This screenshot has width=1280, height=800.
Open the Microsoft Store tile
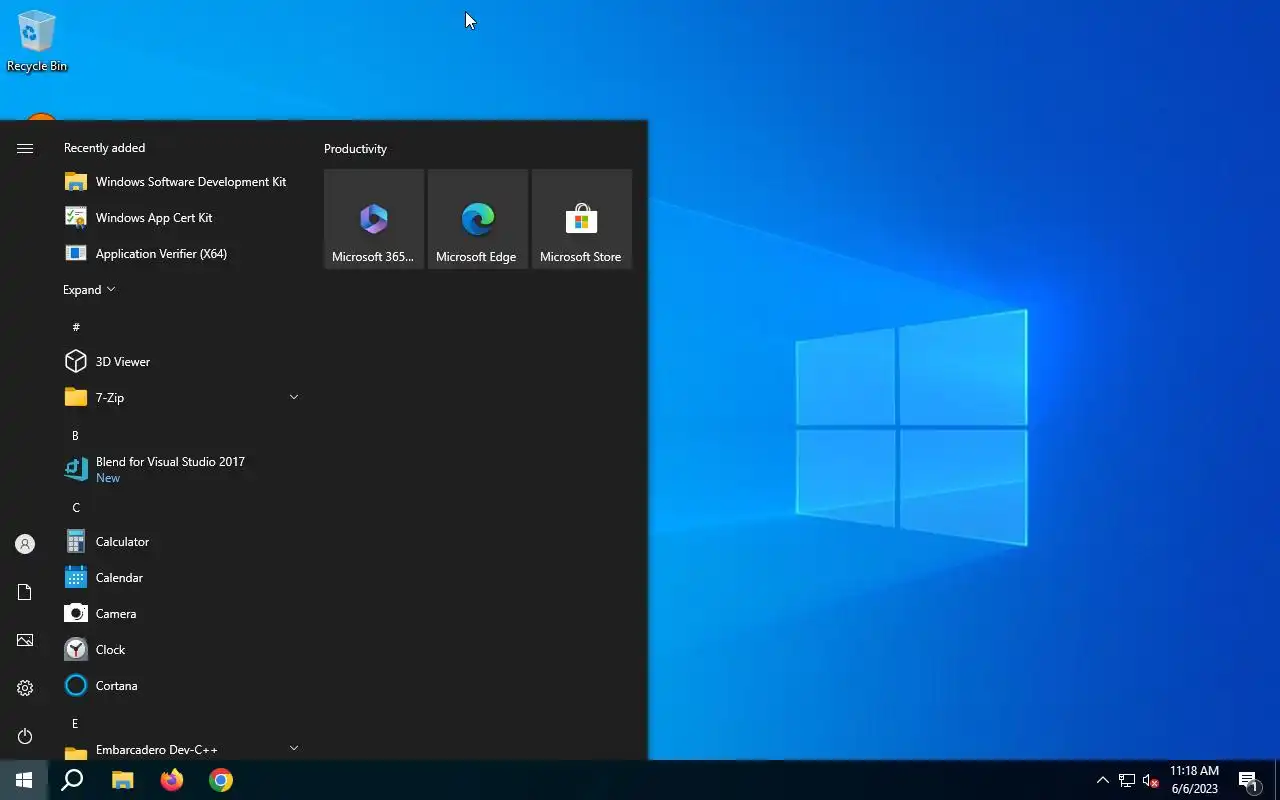click(x=582, y=219)
